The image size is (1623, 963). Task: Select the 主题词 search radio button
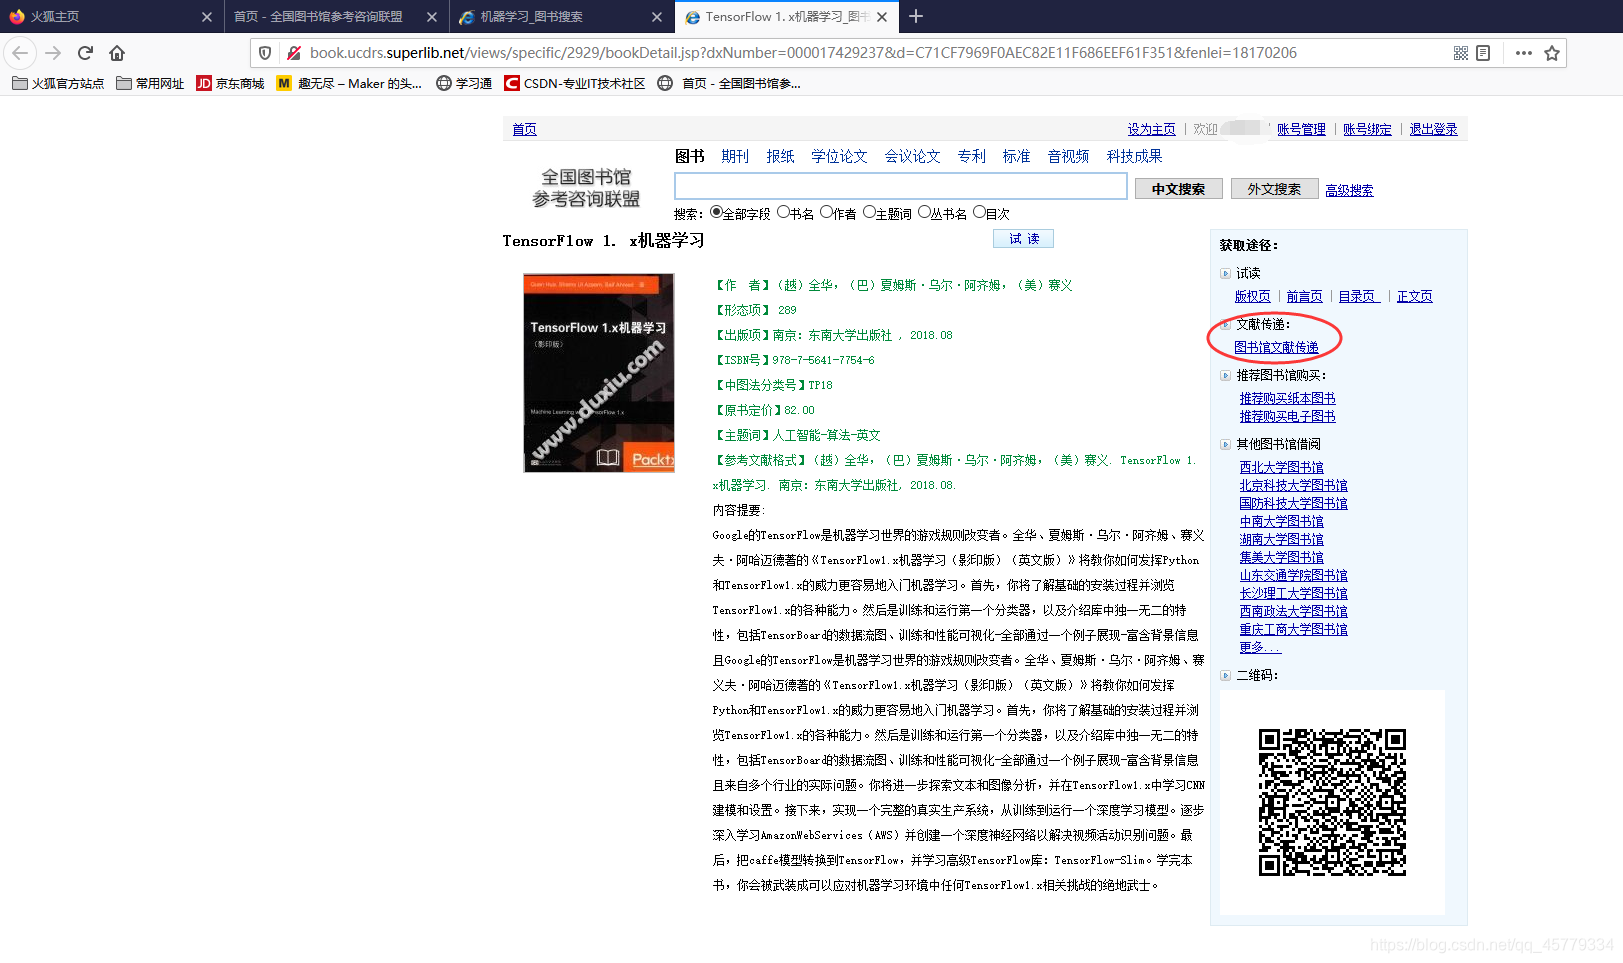(x=869, y=212)
